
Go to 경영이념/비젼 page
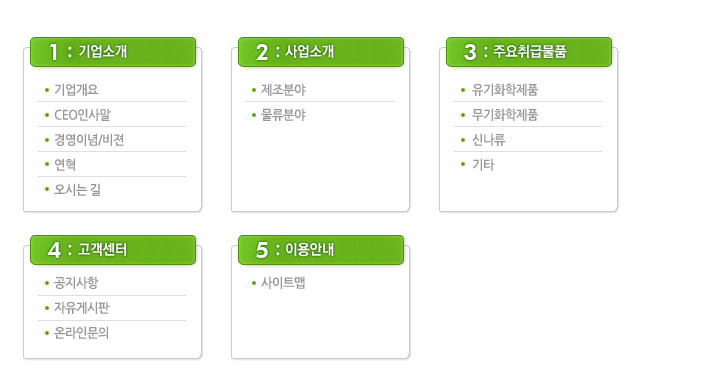click(89, 140)
